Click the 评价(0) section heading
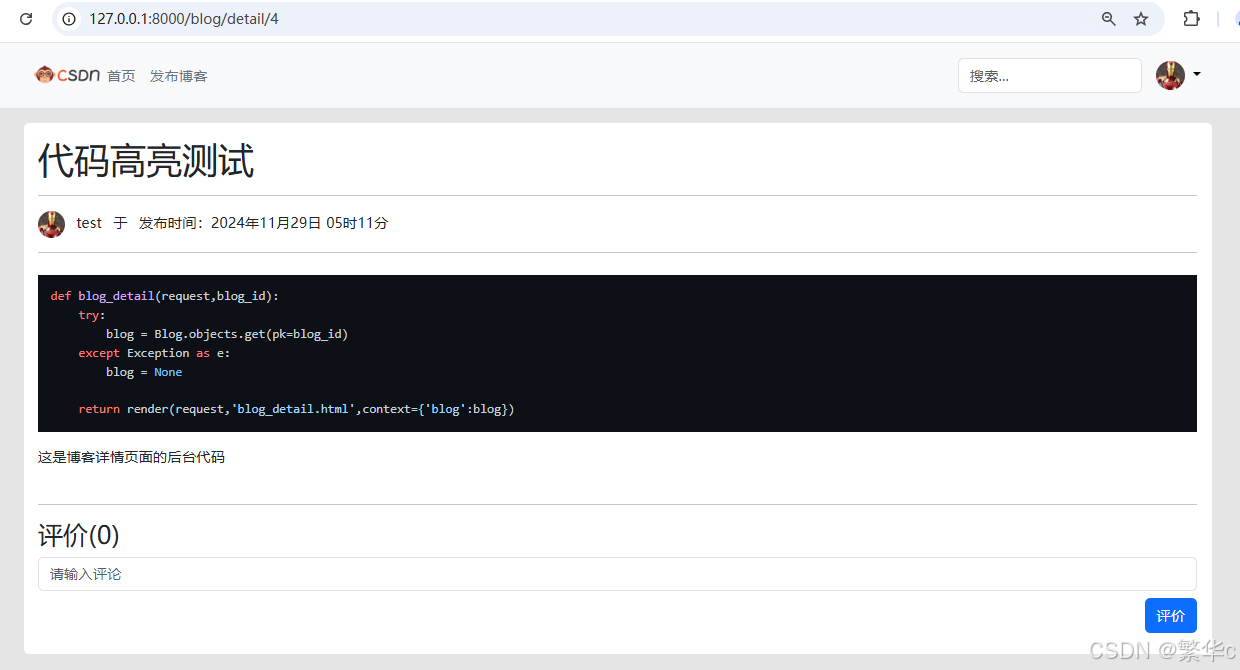This screenshot has width=1240, height=670. tap(78, 536)
